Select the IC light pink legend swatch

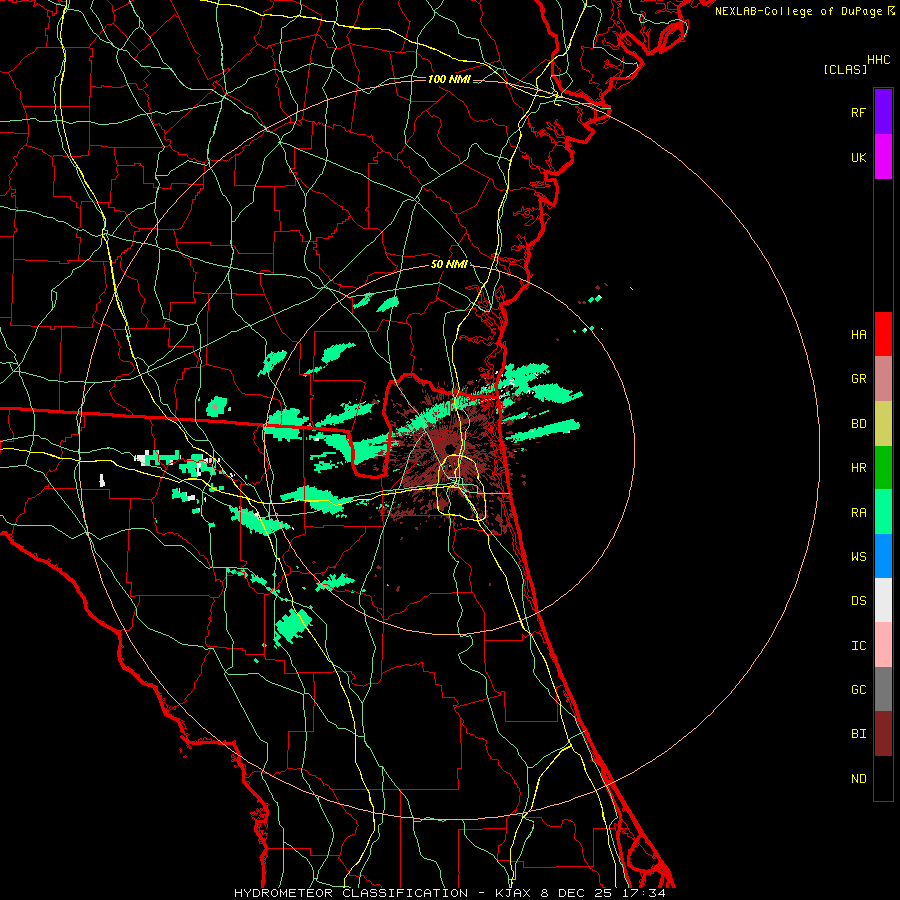(x=883, y=645)
